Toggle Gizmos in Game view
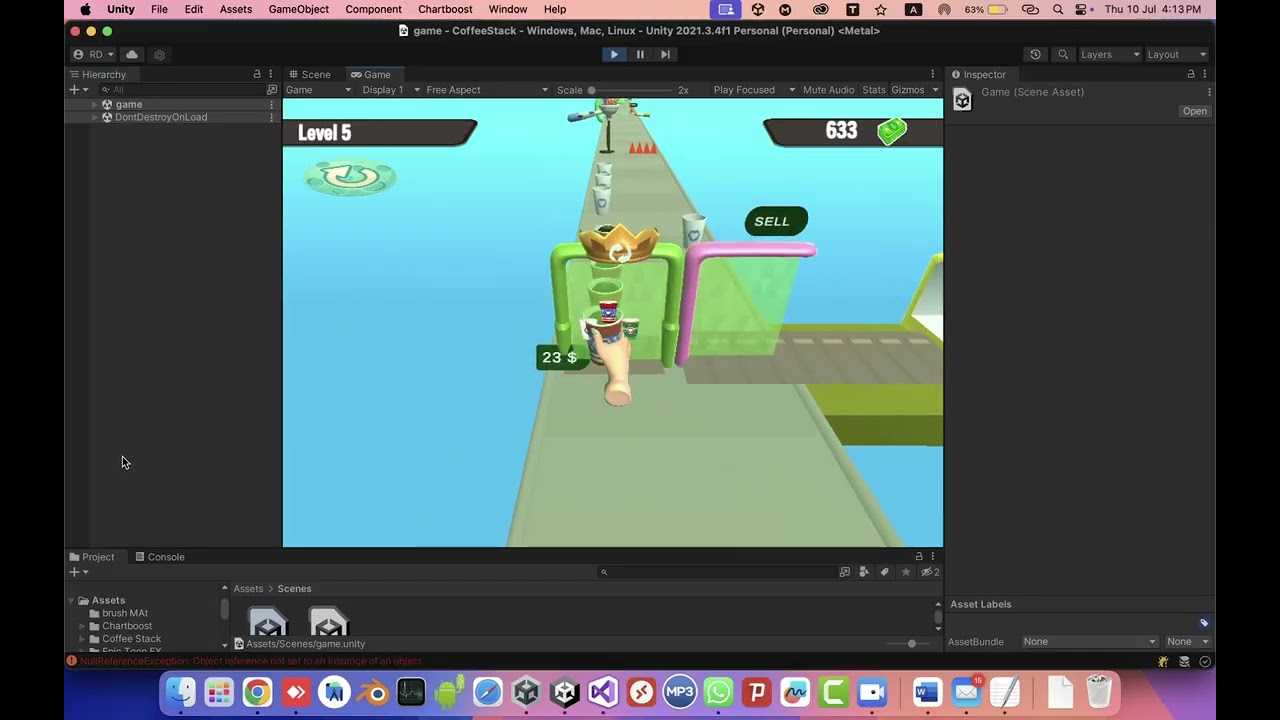 coord(908,90)
